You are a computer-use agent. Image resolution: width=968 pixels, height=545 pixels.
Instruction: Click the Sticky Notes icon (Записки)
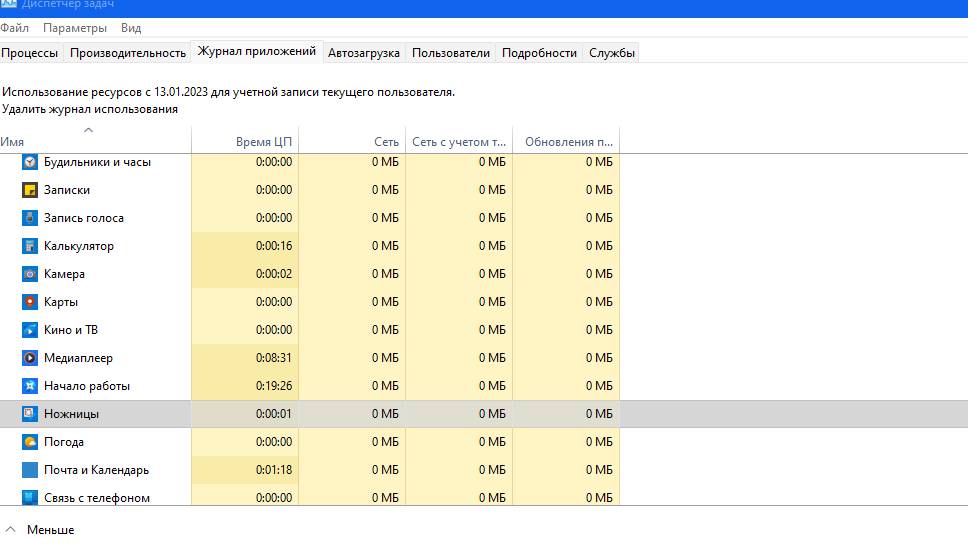pos(30,189)
